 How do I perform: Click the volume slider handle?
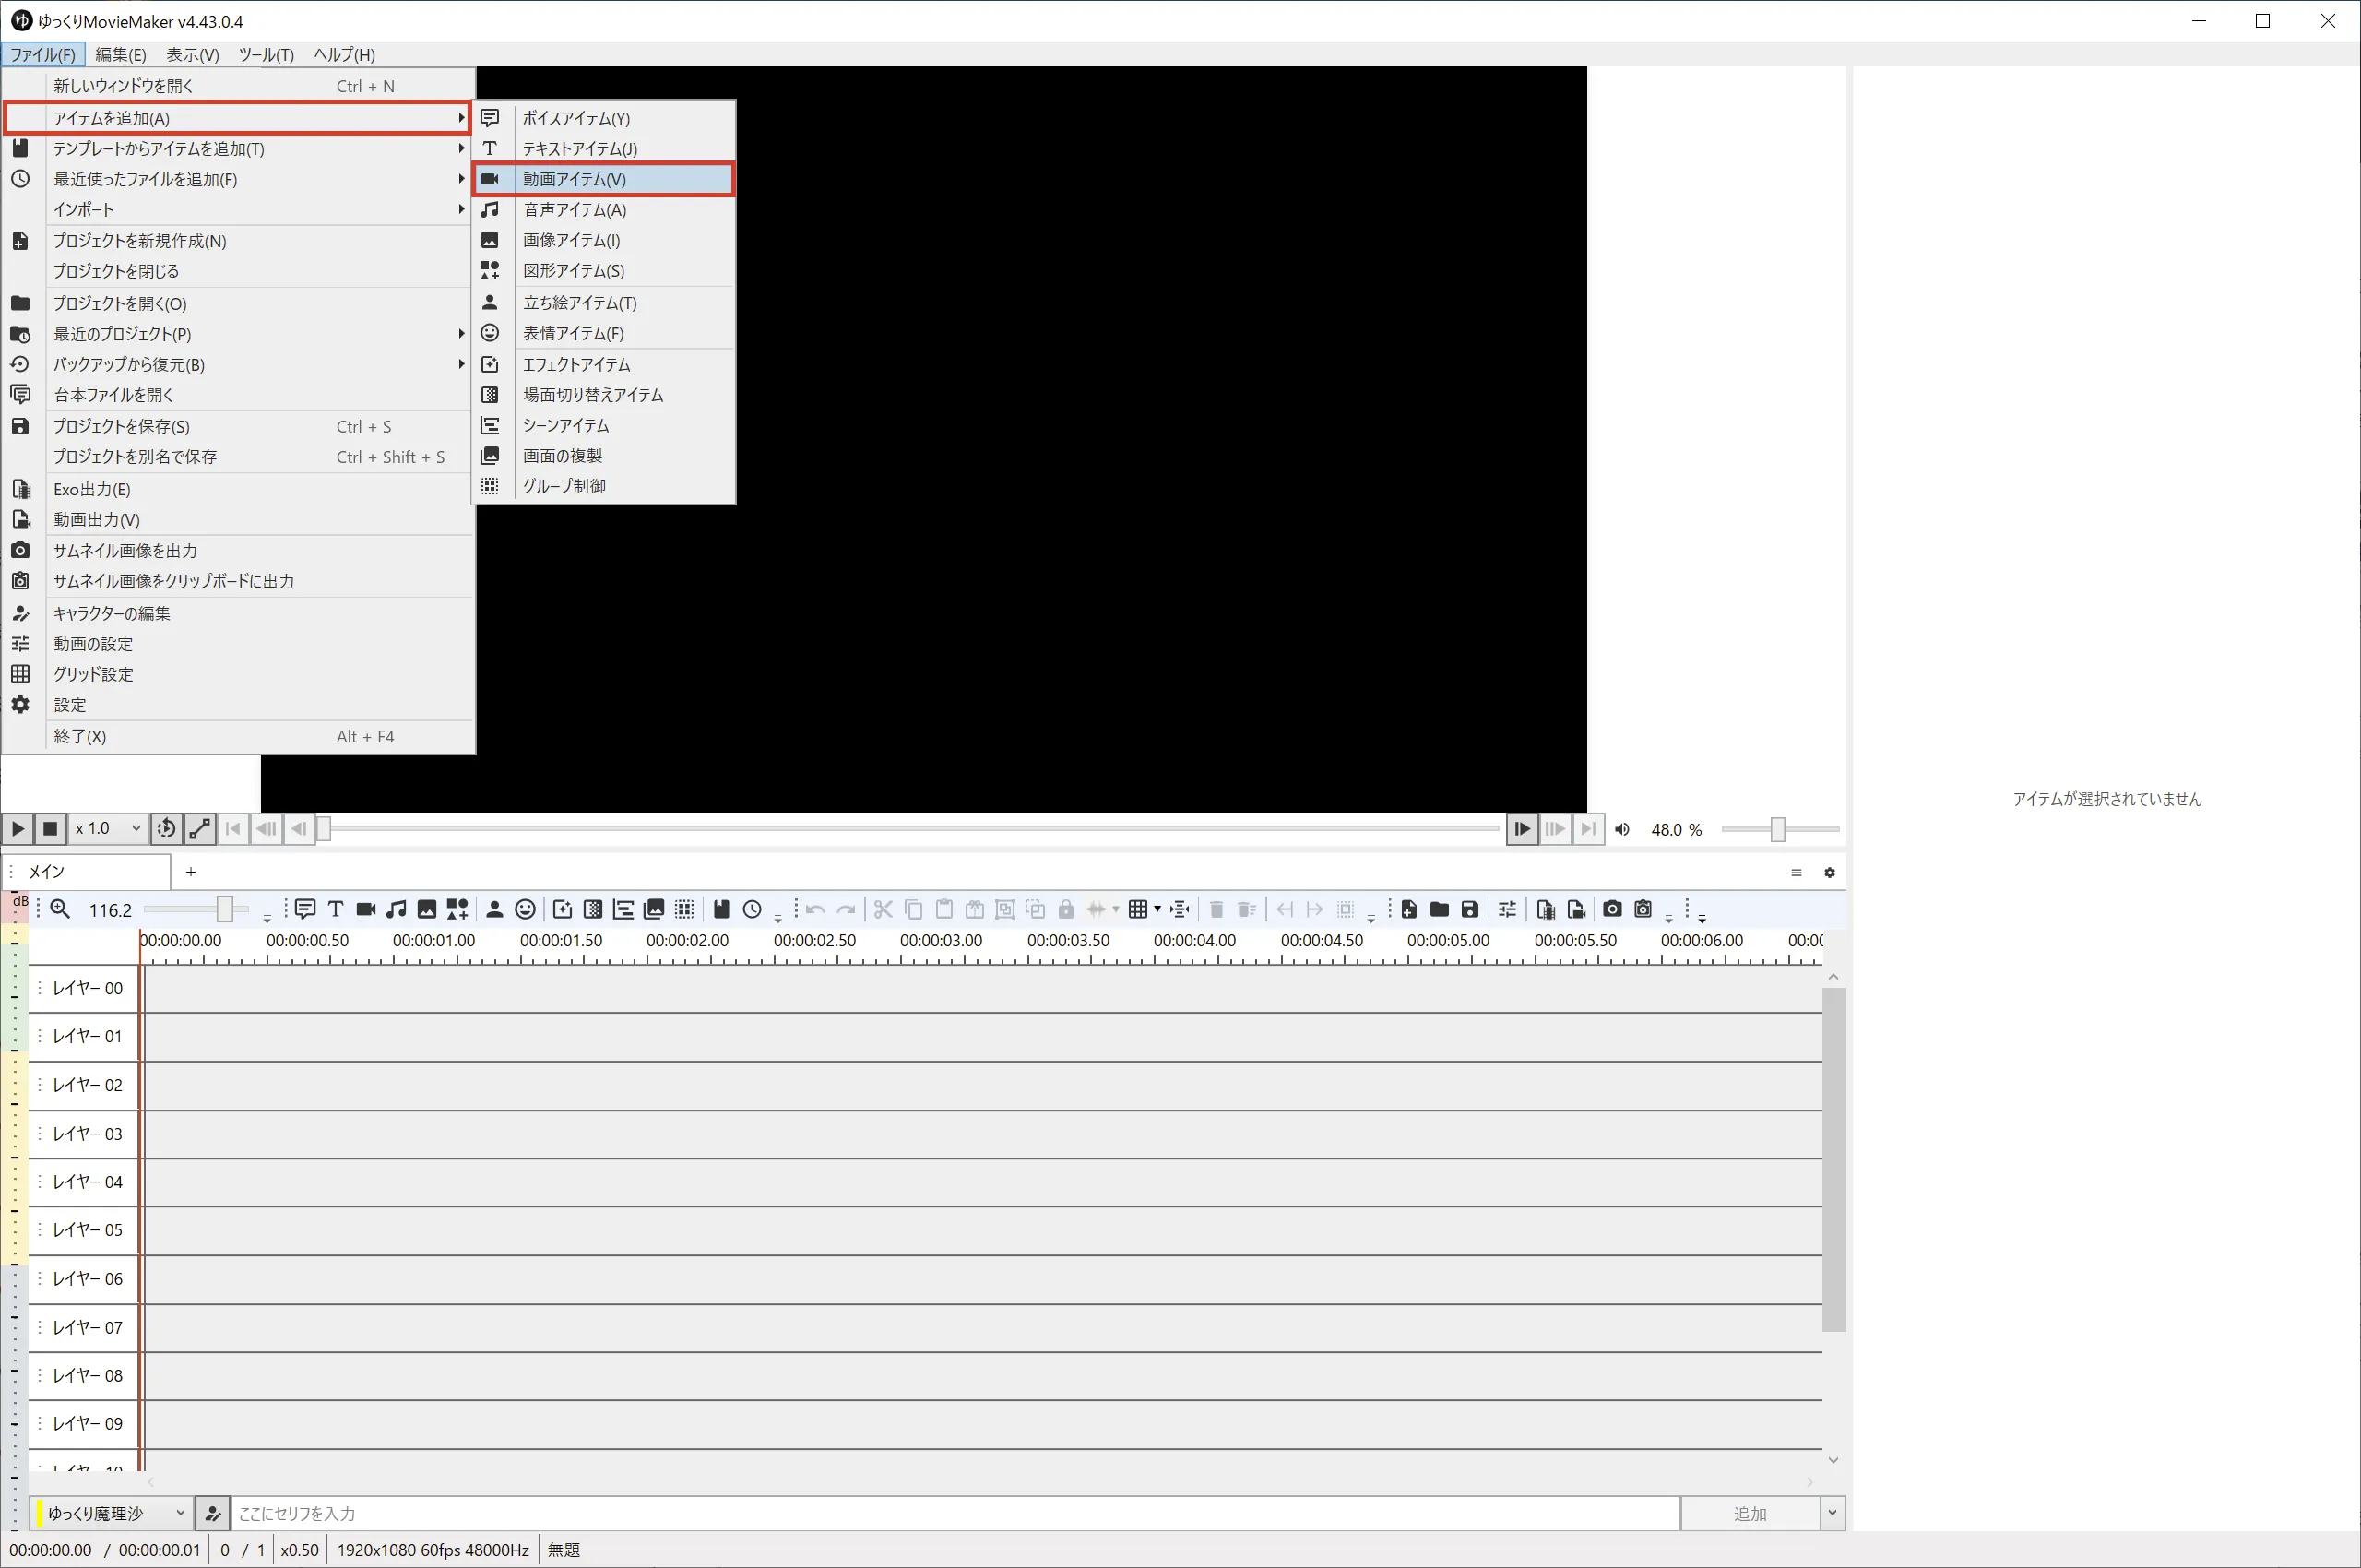pyautogui.click(x=1777, y=829)
